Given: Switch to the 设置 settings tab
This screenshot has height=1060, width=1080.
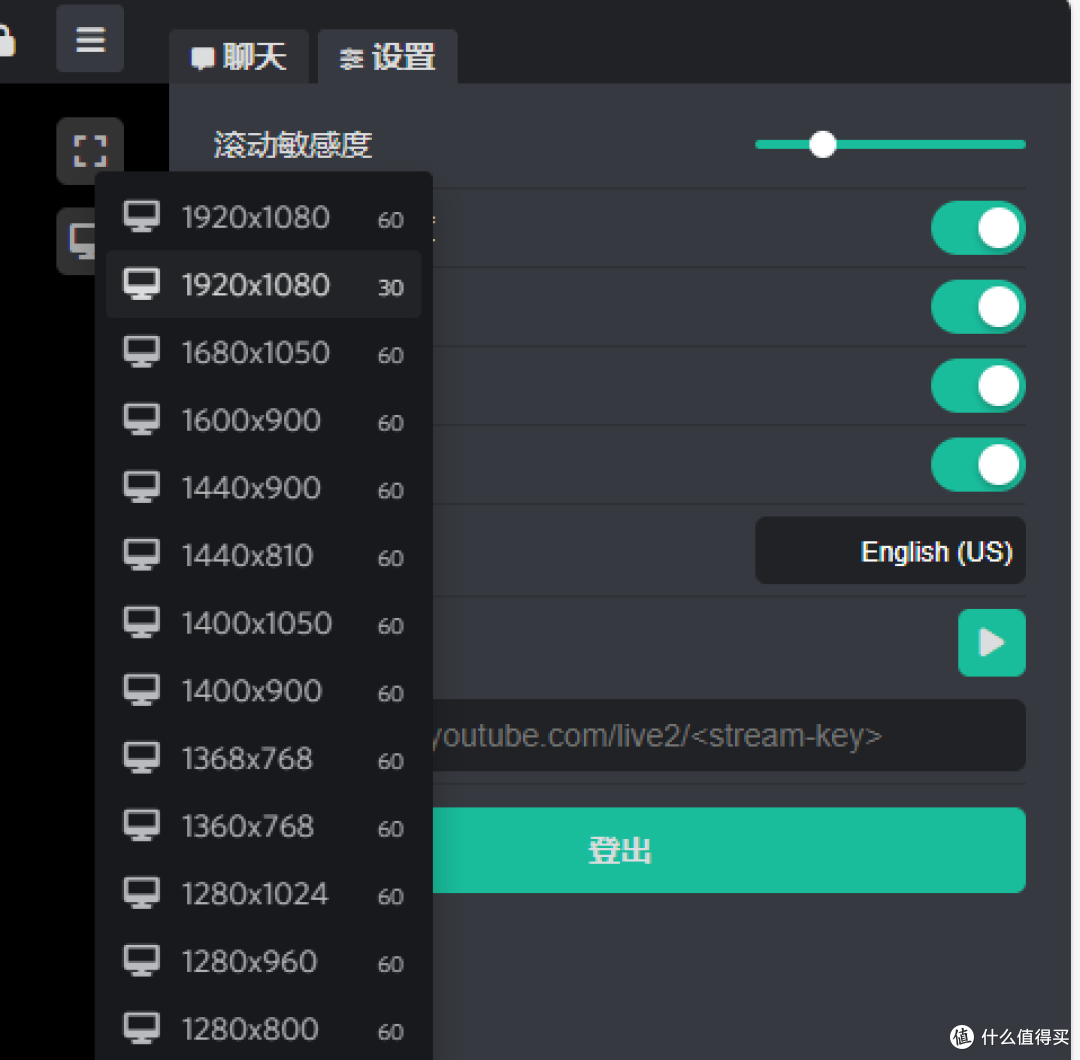Looking at the screenshot, I should [x=388, y=56].
